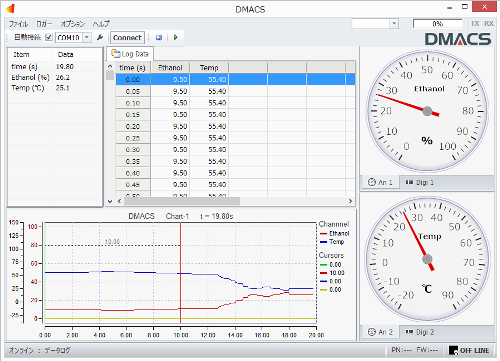500x361 pixels.
Task: Click the Connect button
Action: coord(127,38)
